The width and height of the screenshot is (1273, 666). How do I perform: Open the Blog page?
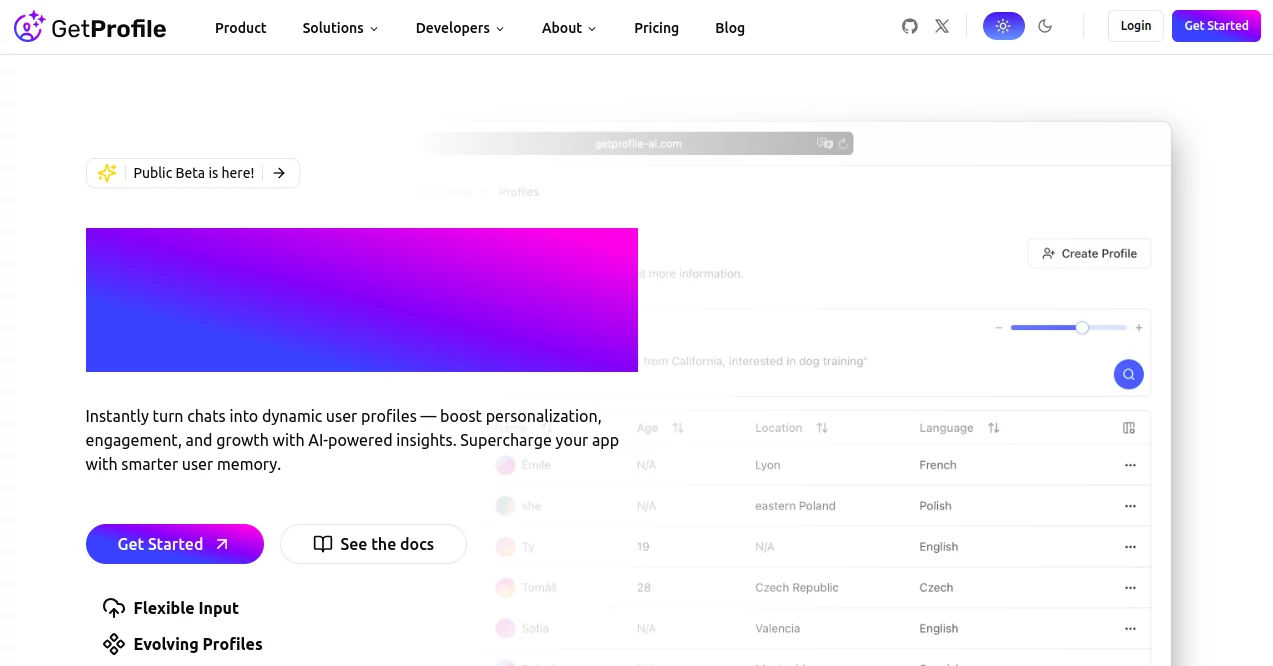tap(730, 28)
